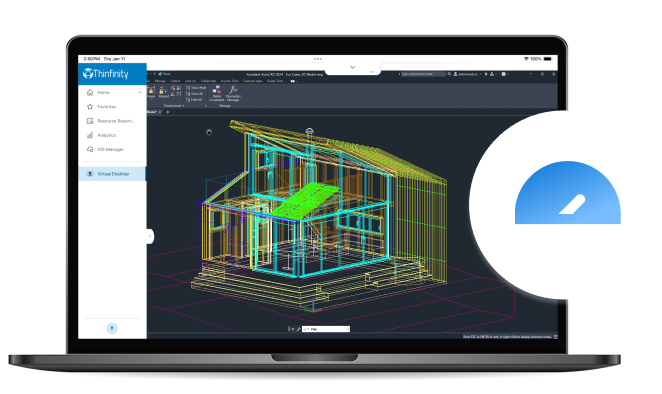The width and height of the screenshot is (662, 394).
Task: Click the user account sign-in icon
Action: [456, 74]
